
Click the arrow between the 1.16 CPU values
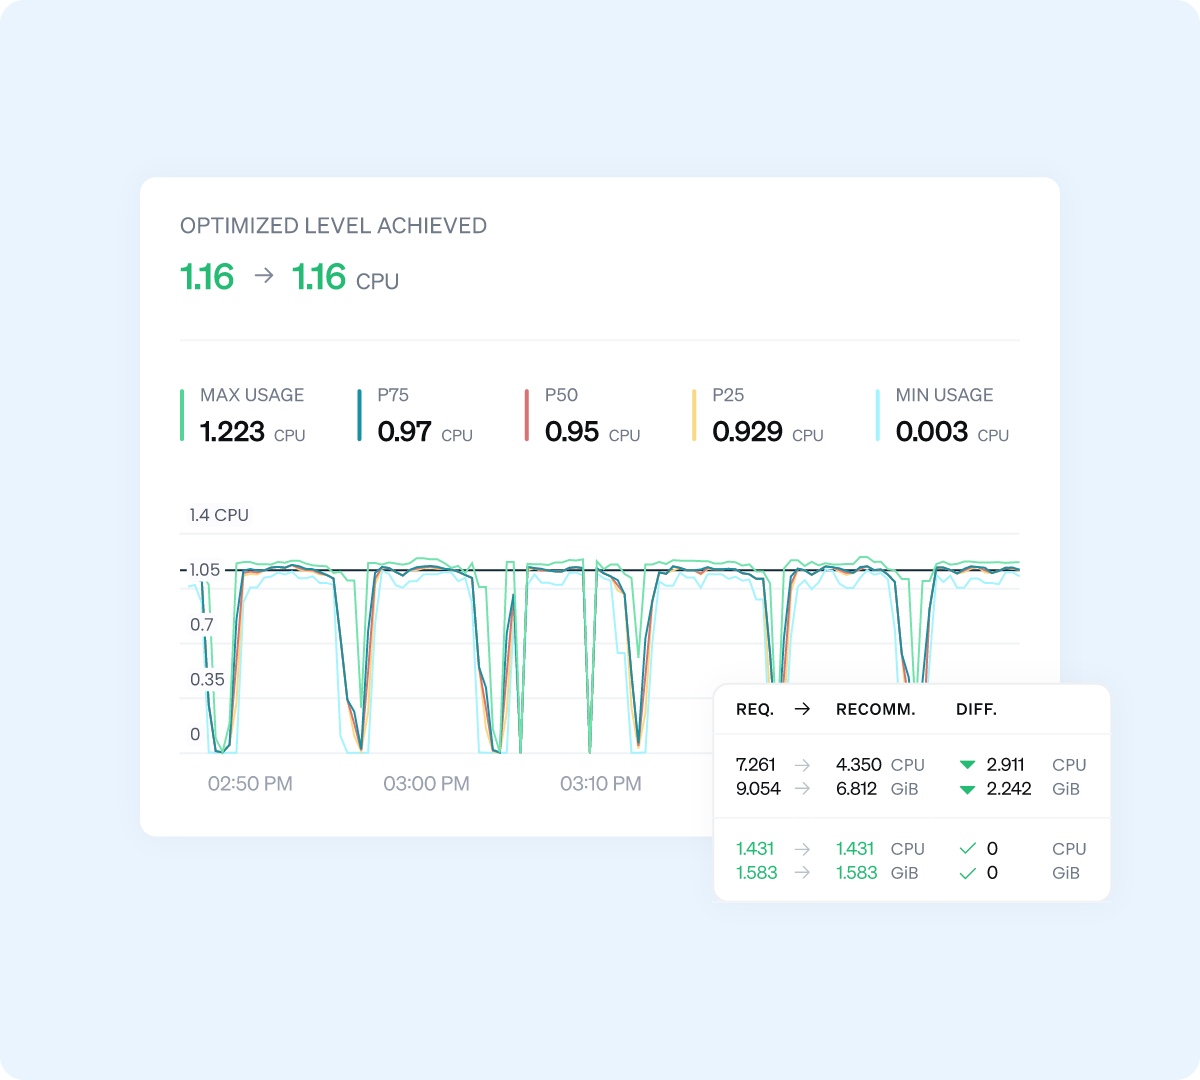tap(264, 276)
